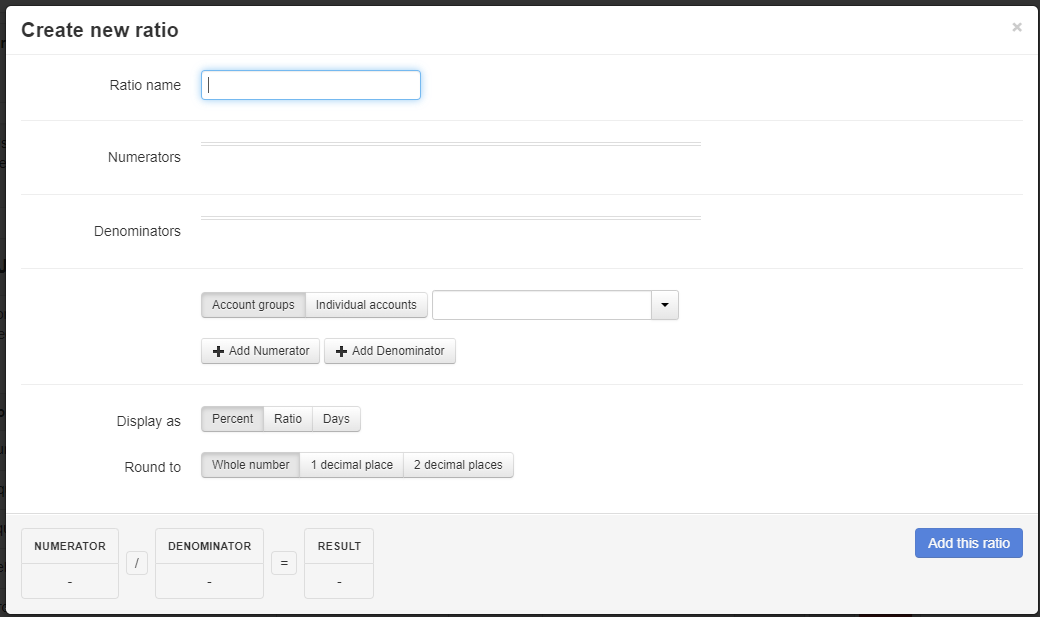Select the Account groups toggle
The height and width of the screenshot is (617, 1040).
click(x=253, y=305)
